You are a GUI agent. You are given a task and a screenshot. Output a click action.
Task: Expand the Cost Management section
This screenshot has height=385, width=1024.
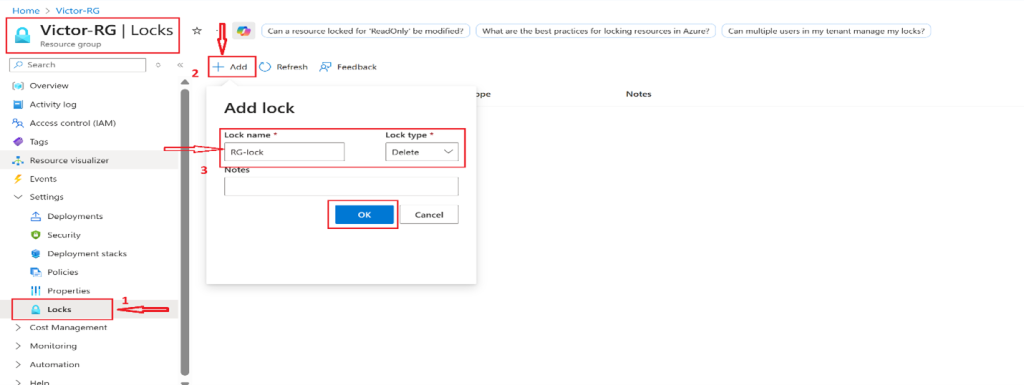coord(18,328)
